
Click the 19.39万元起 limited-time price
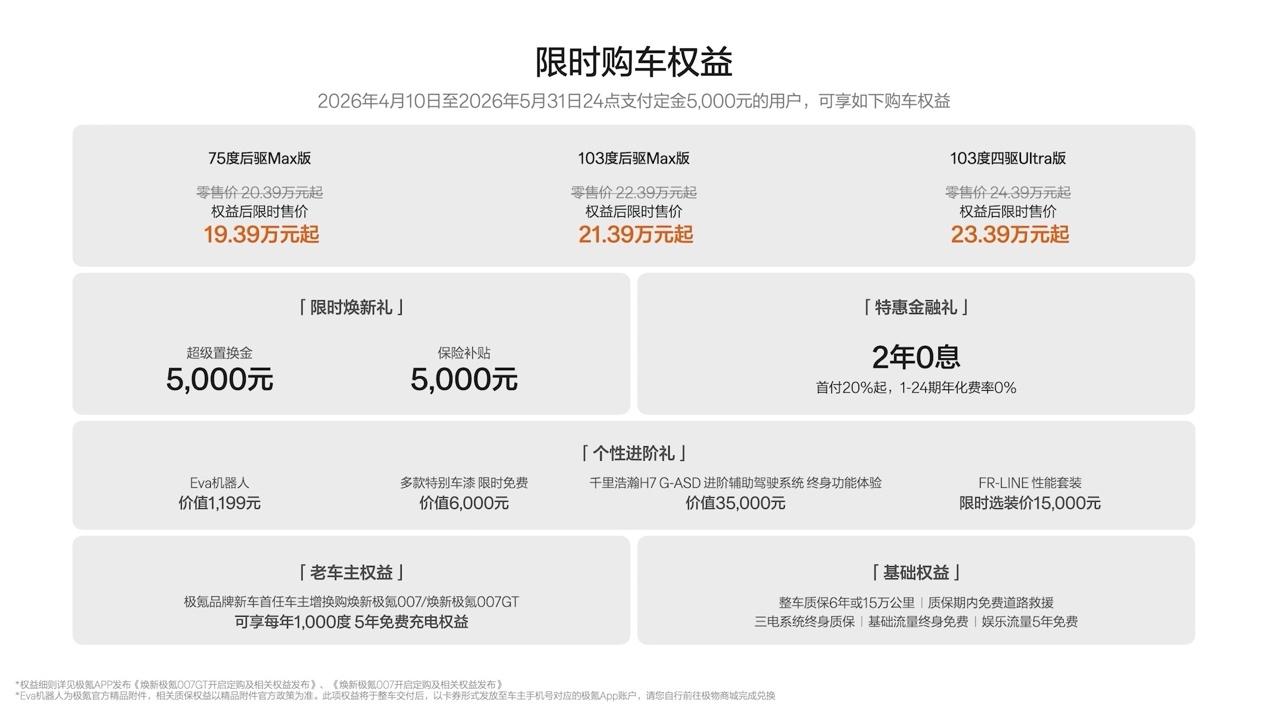[x=261, y=235]
